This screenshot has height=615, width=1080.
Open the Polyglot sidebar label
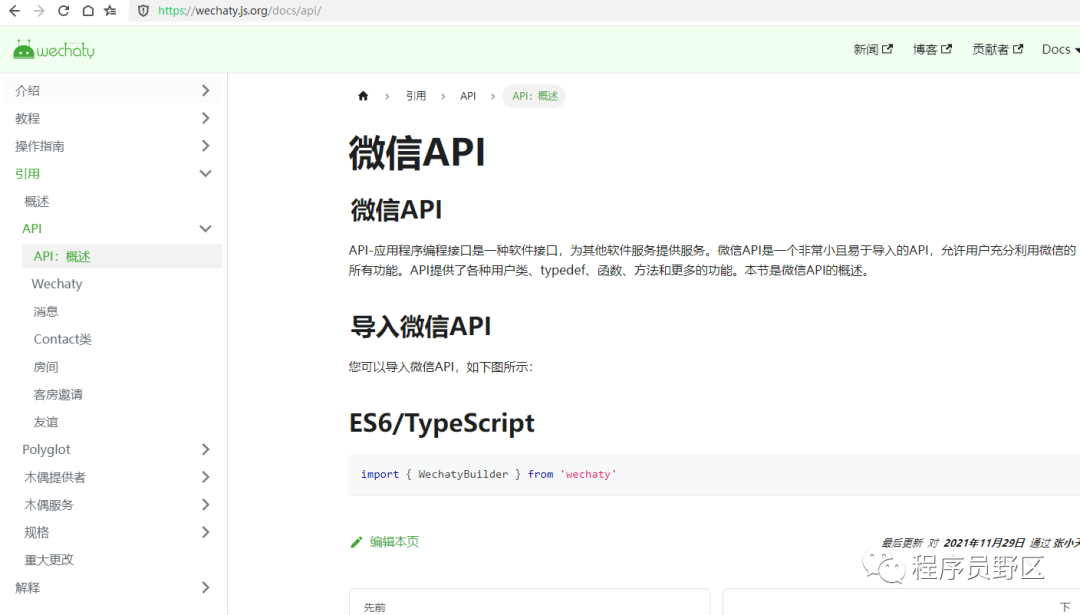coord(46,449)
